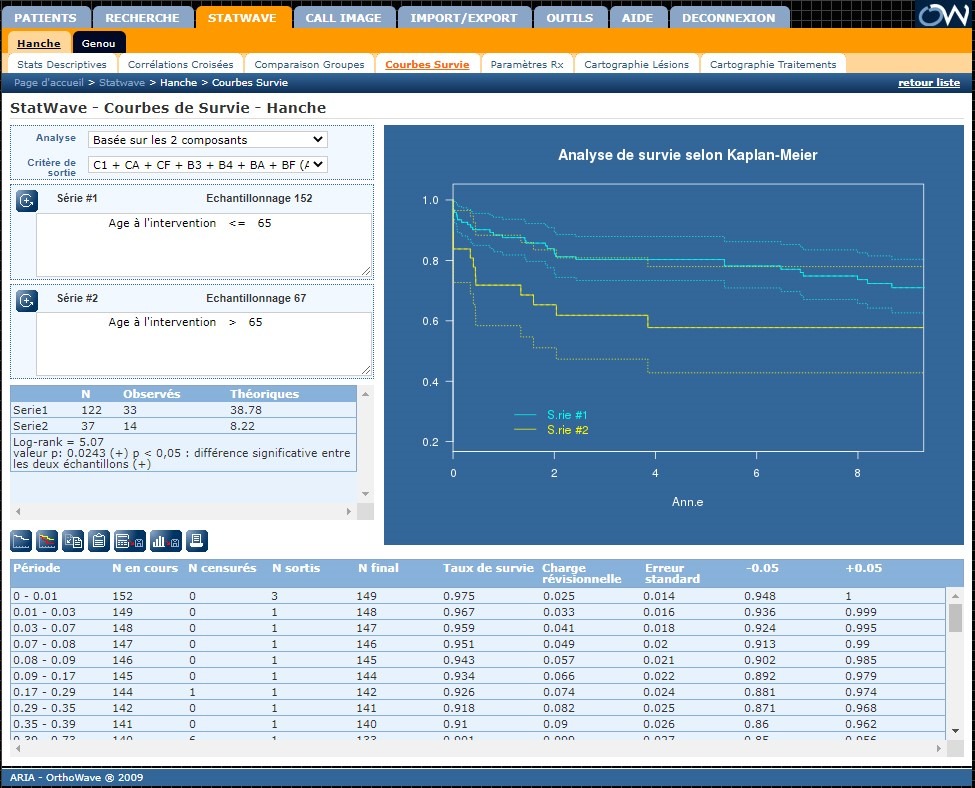Click the log-rank results panel scroll right arrow
The width and height of the screenshot is (975, 788).
[x=348, y=511]
